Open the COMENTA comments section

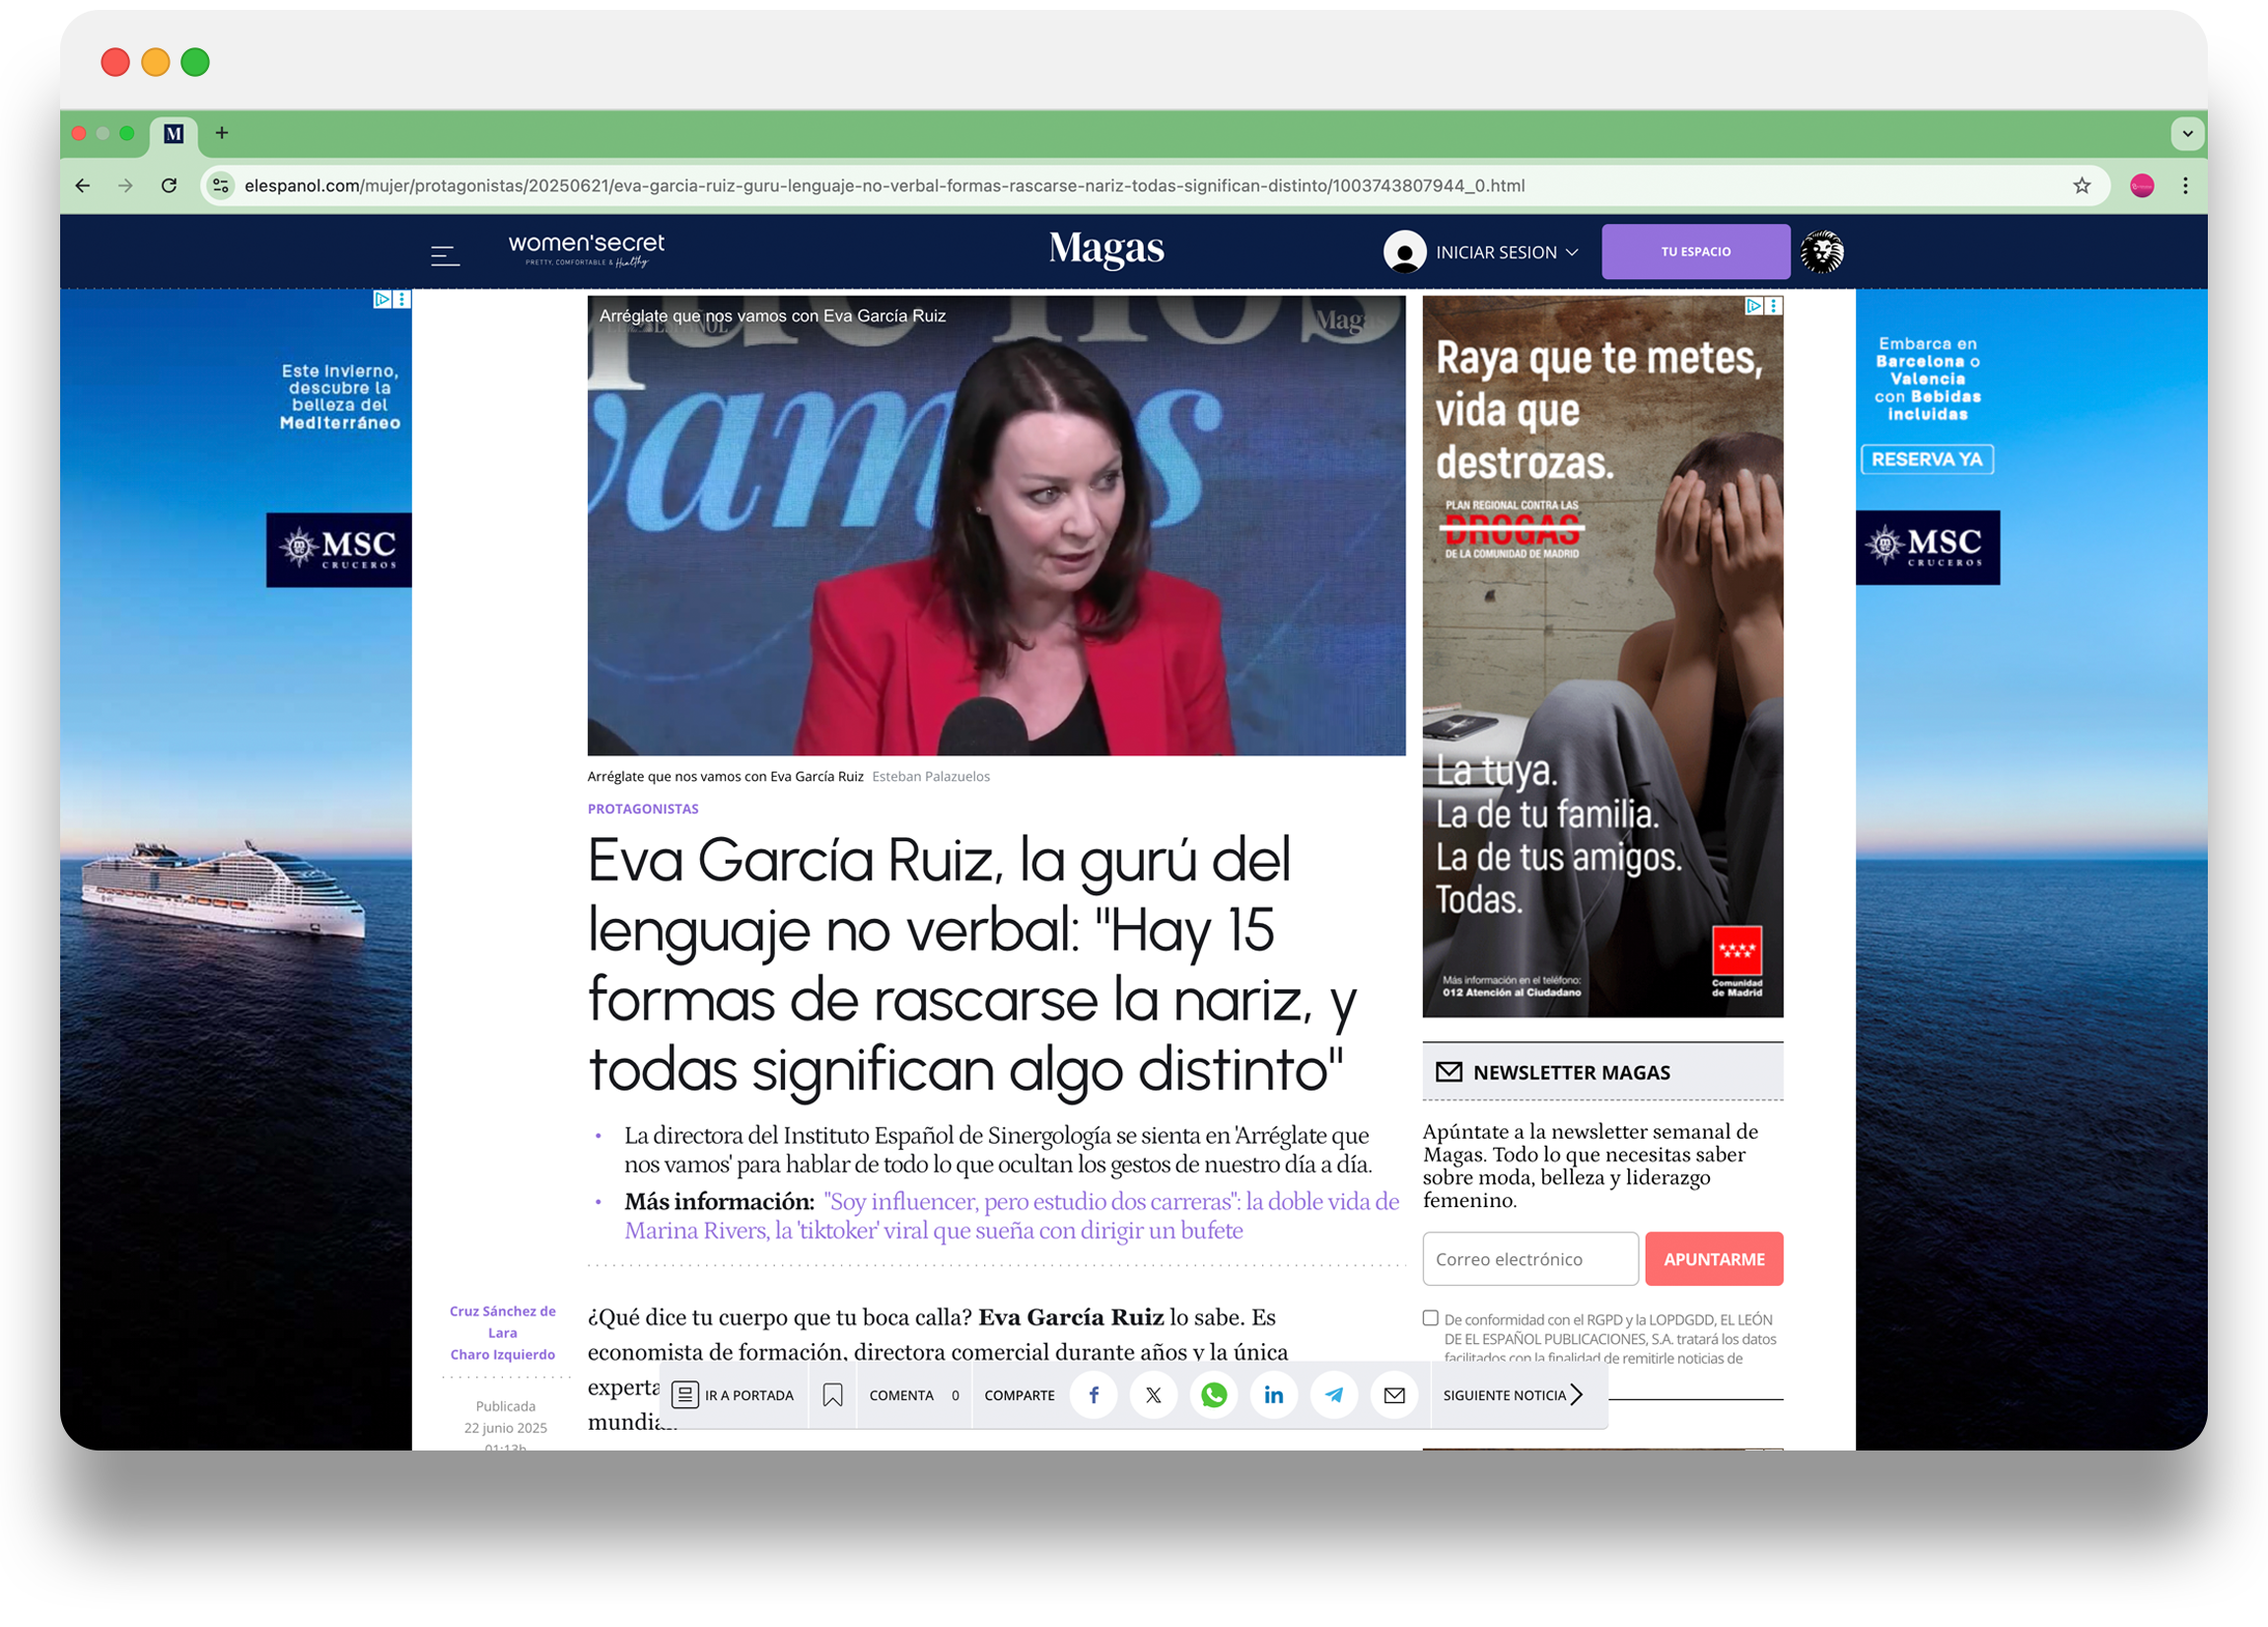[x=914, y=1395]
